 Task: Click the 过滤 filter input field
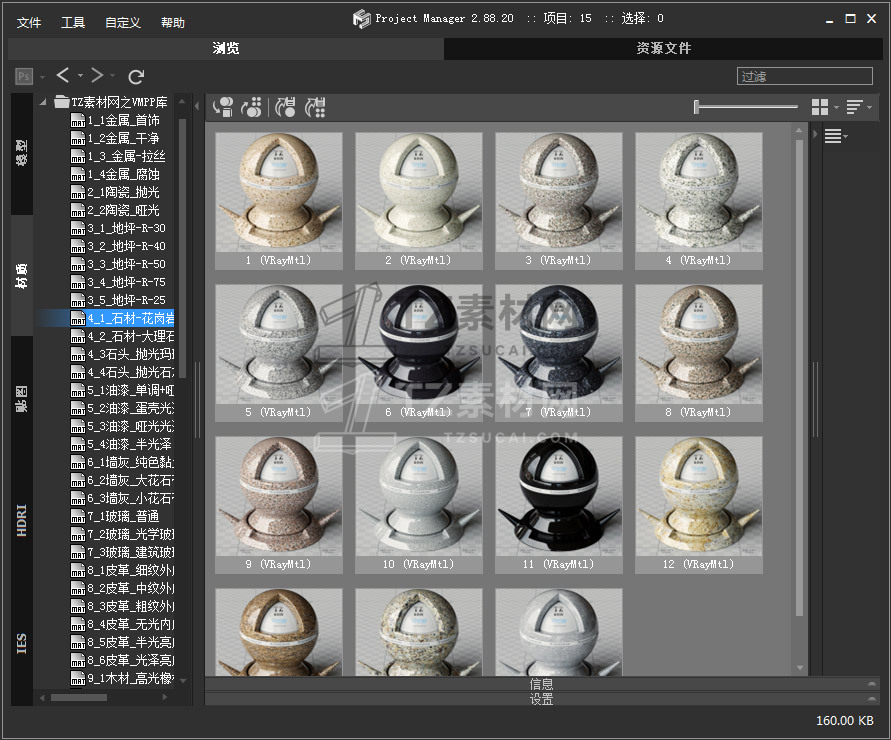tap(804, 76)
